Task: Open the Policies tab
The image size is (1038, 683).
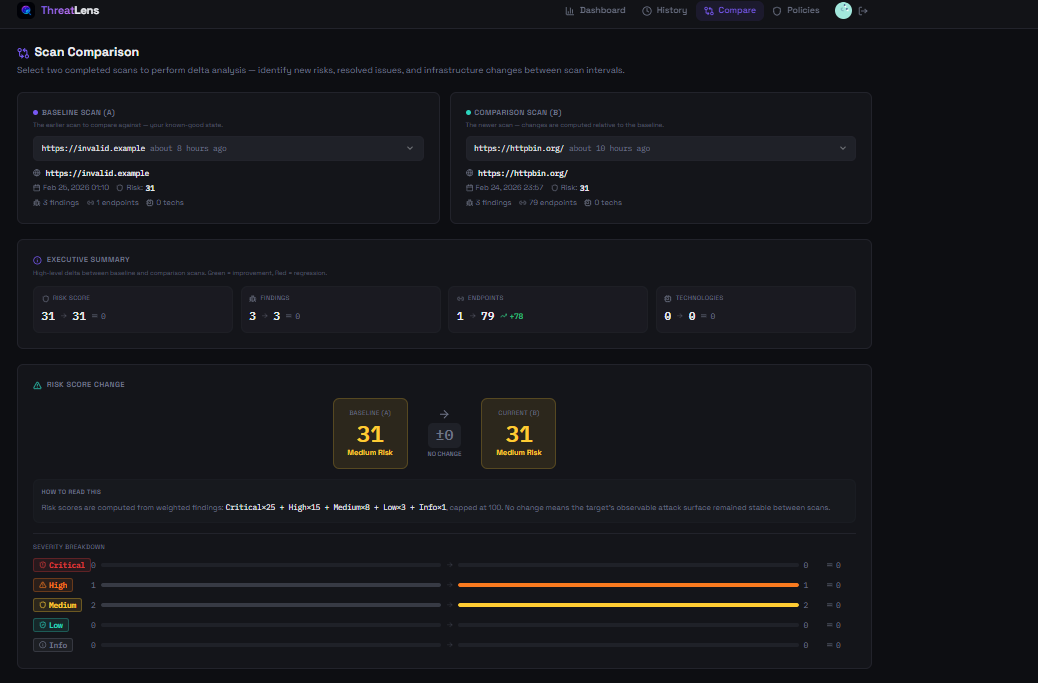Action: (x=796, y=11)
